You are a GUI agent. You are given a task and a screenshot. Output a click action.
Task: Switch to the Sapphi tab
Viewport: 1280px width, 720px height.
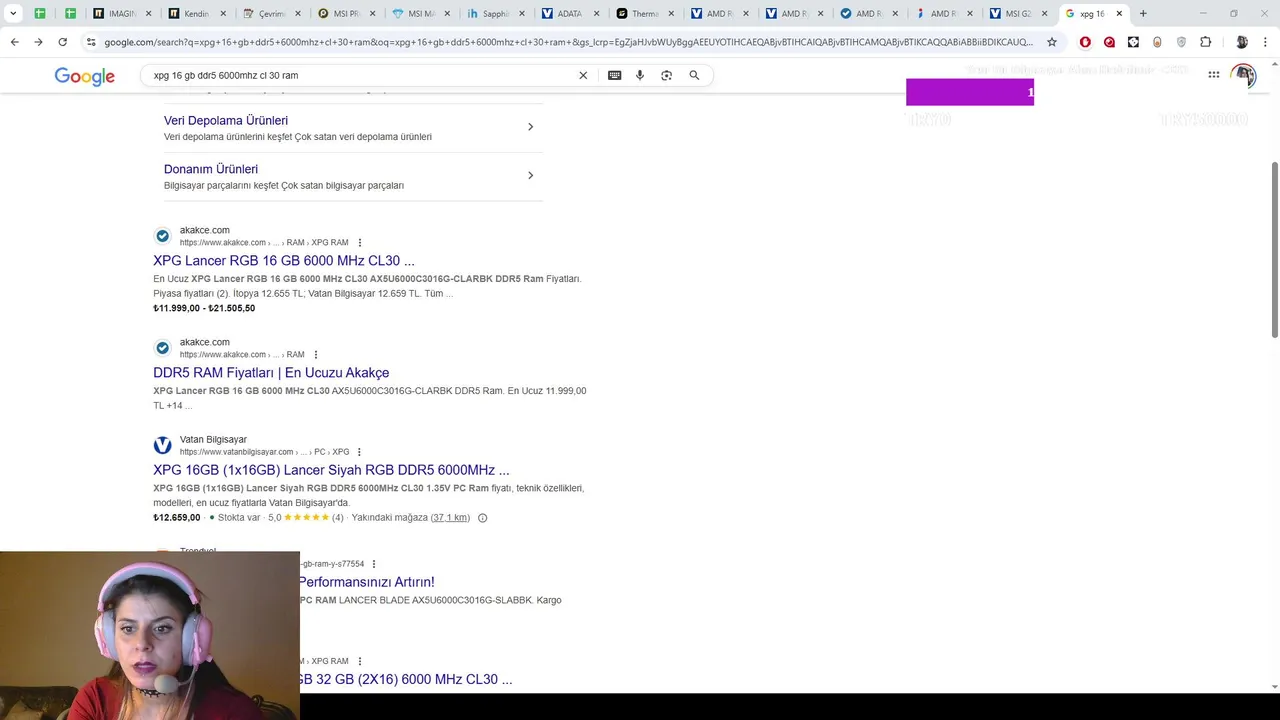coord(494,14)
